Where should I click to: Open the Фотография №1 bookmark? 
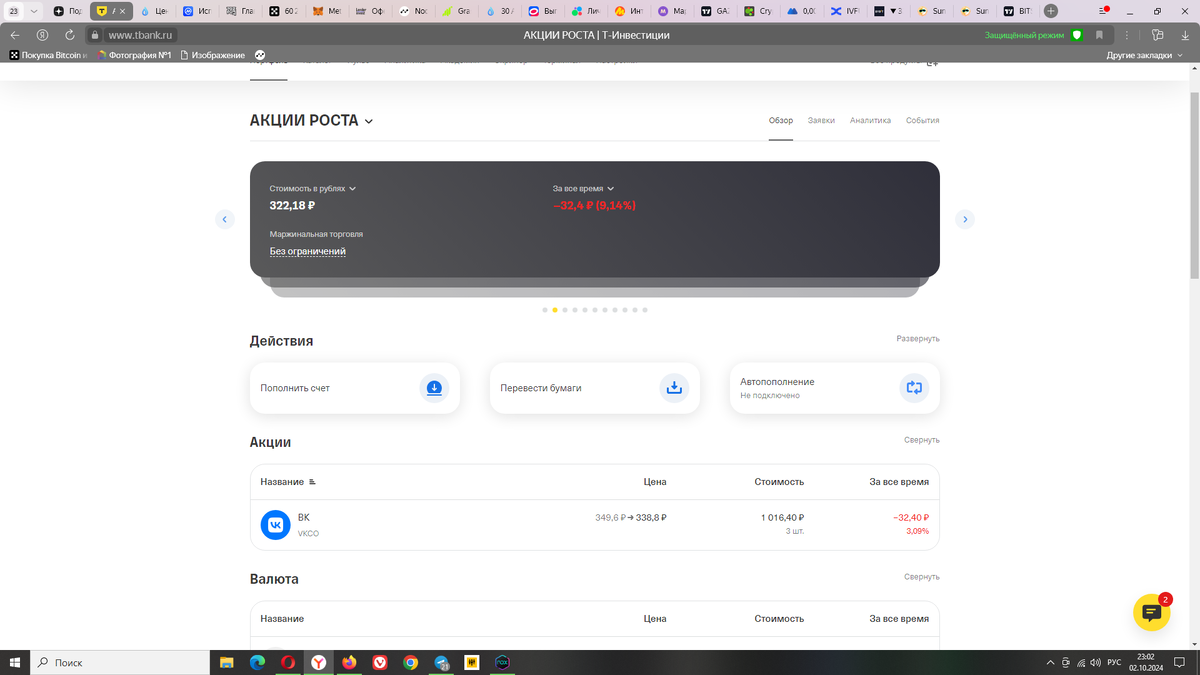[134, 55]
